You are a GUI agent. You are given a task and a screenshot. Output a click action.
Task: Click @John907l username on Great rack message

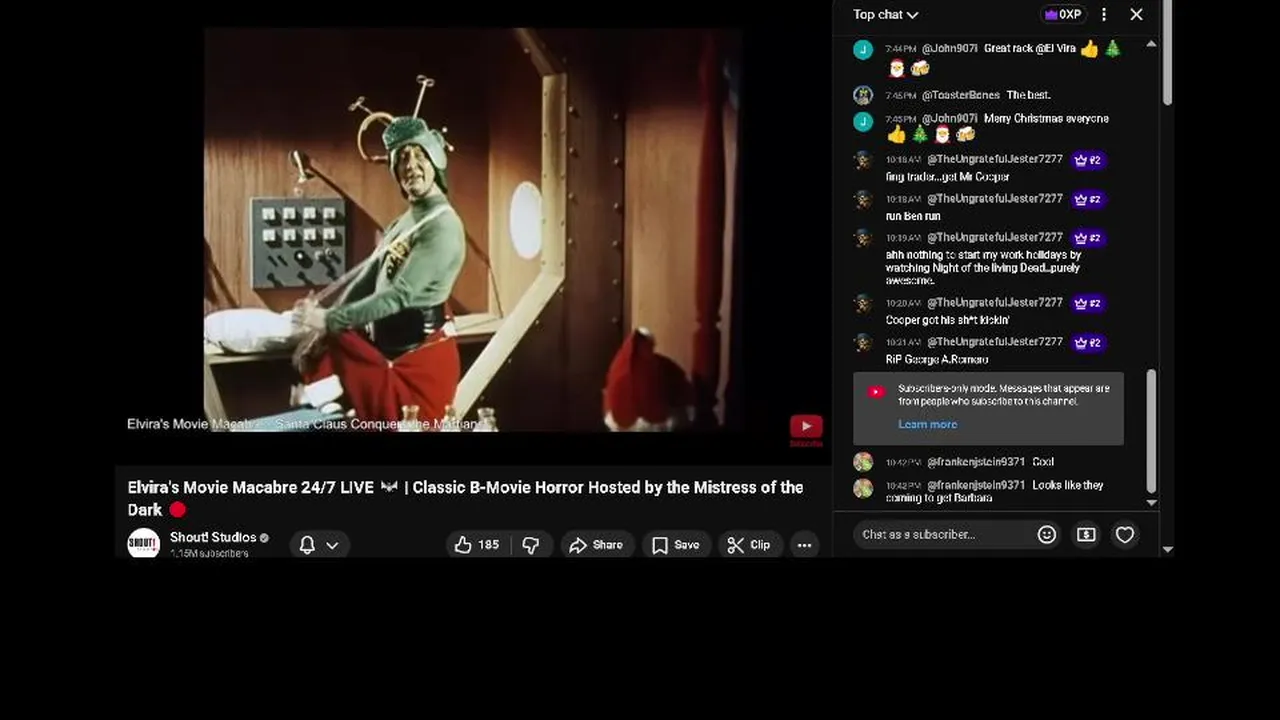click(x=949, y=48)
